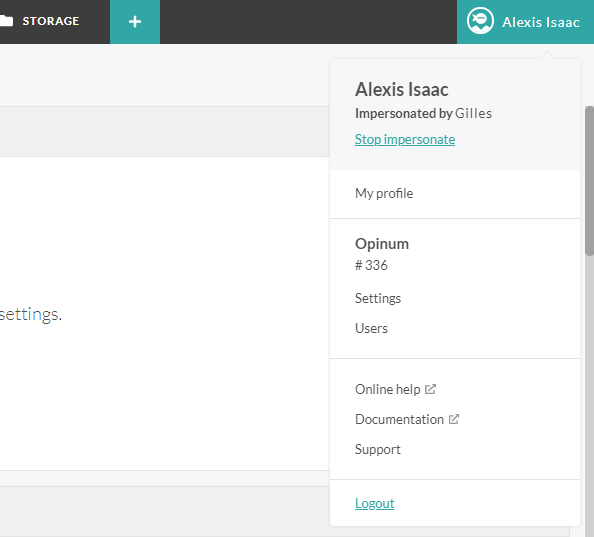Open the Support menu entry
This screenshot has height=537, width=594.
pyautogui.click(x=377, y=450)
